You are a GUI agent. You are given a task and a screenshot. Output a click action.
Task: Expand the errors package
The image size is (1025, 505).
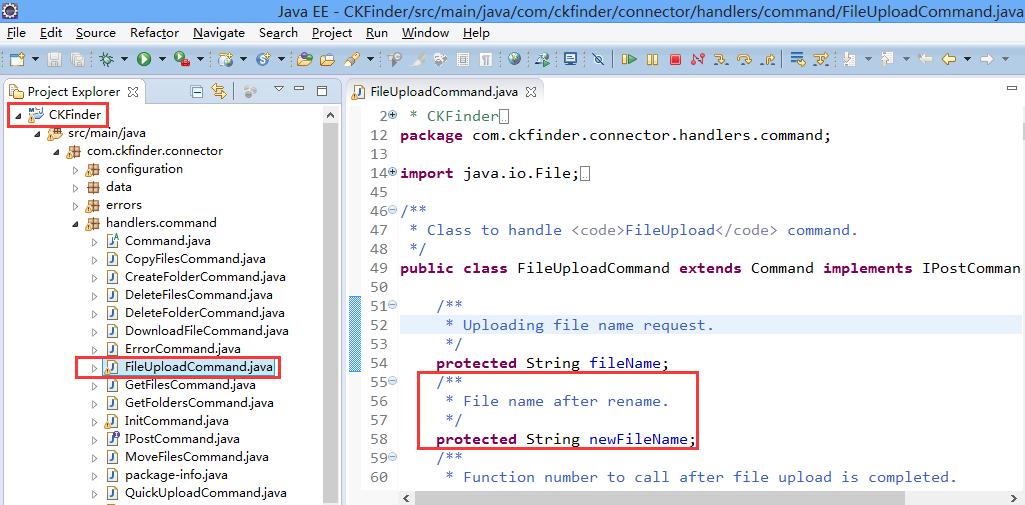tap(75, 206)
